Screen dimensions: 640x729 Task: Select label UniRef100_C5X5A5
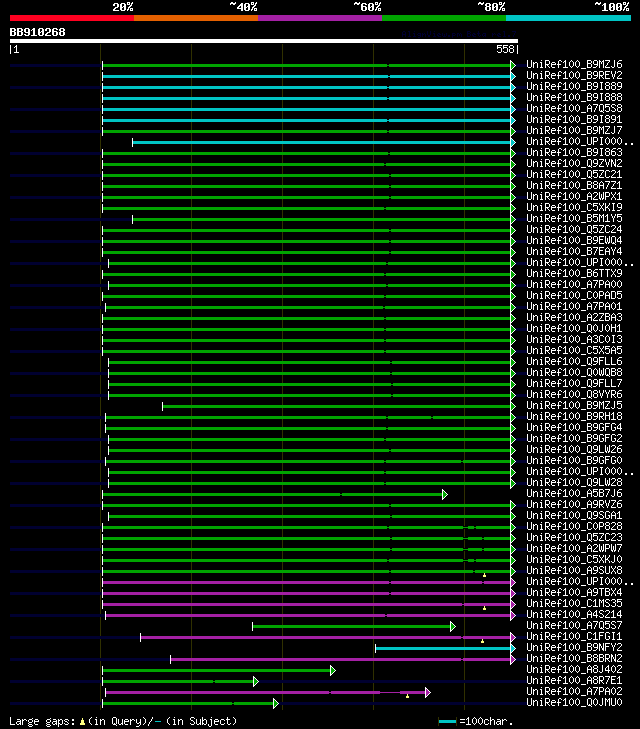pos(574,351)
